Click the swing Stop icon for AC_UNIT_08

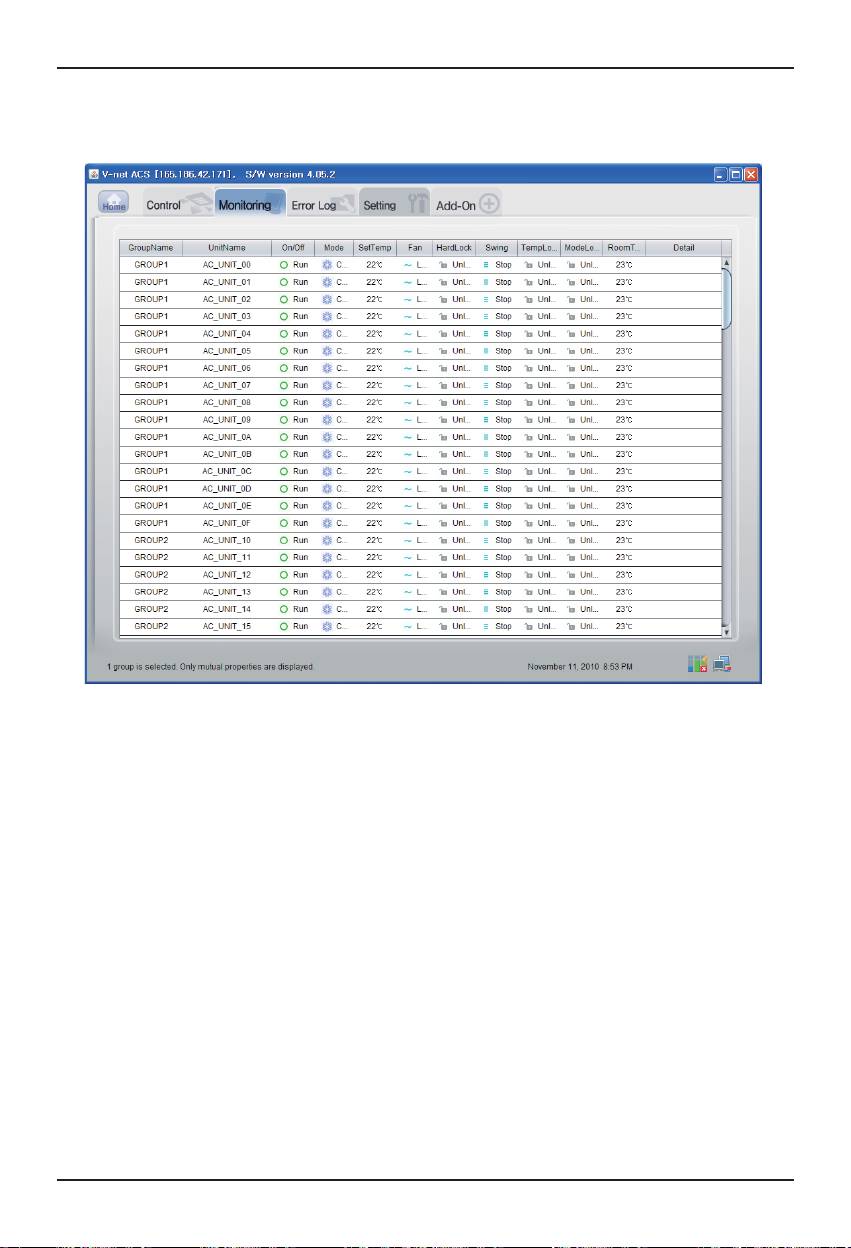[x=486, y=402]
